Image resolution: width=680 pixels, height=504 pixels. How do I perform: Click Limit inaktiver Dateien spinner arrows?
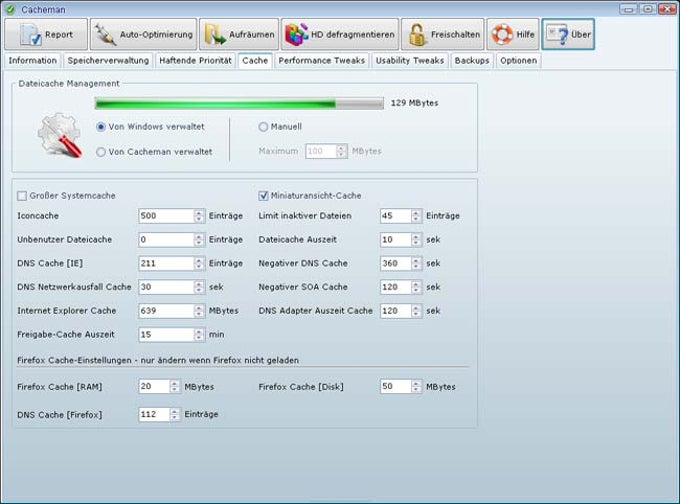click(416, 216)
